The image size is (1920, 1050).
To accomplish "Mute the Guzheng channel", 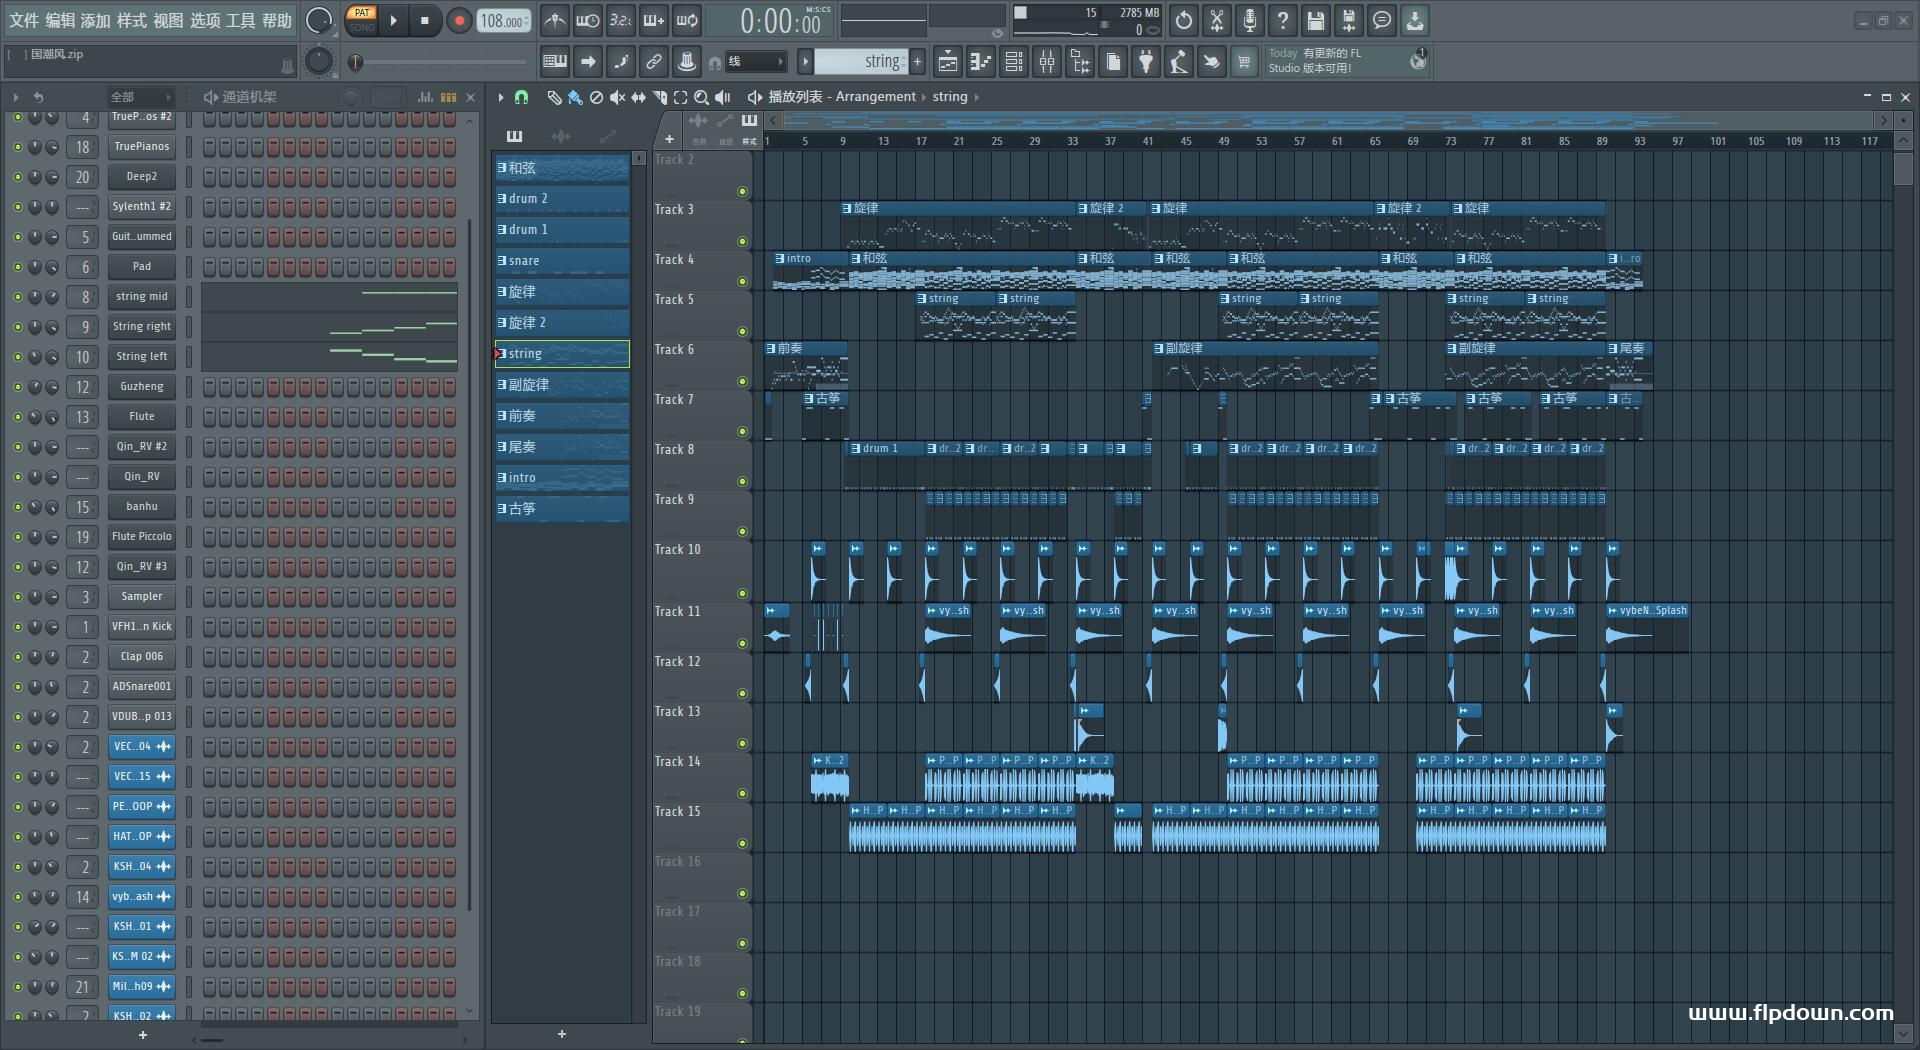I will (x=17, y=387).
